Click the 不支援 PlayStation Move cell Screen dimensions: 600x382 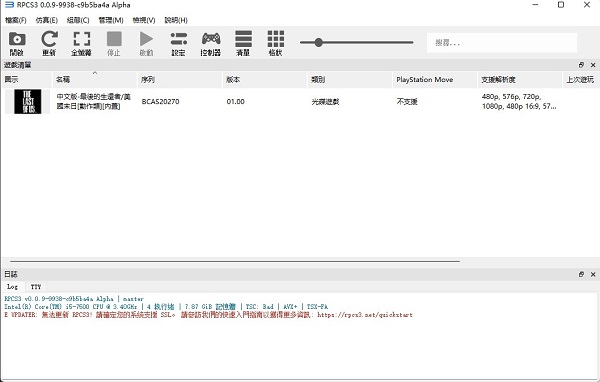coord(407,101)
